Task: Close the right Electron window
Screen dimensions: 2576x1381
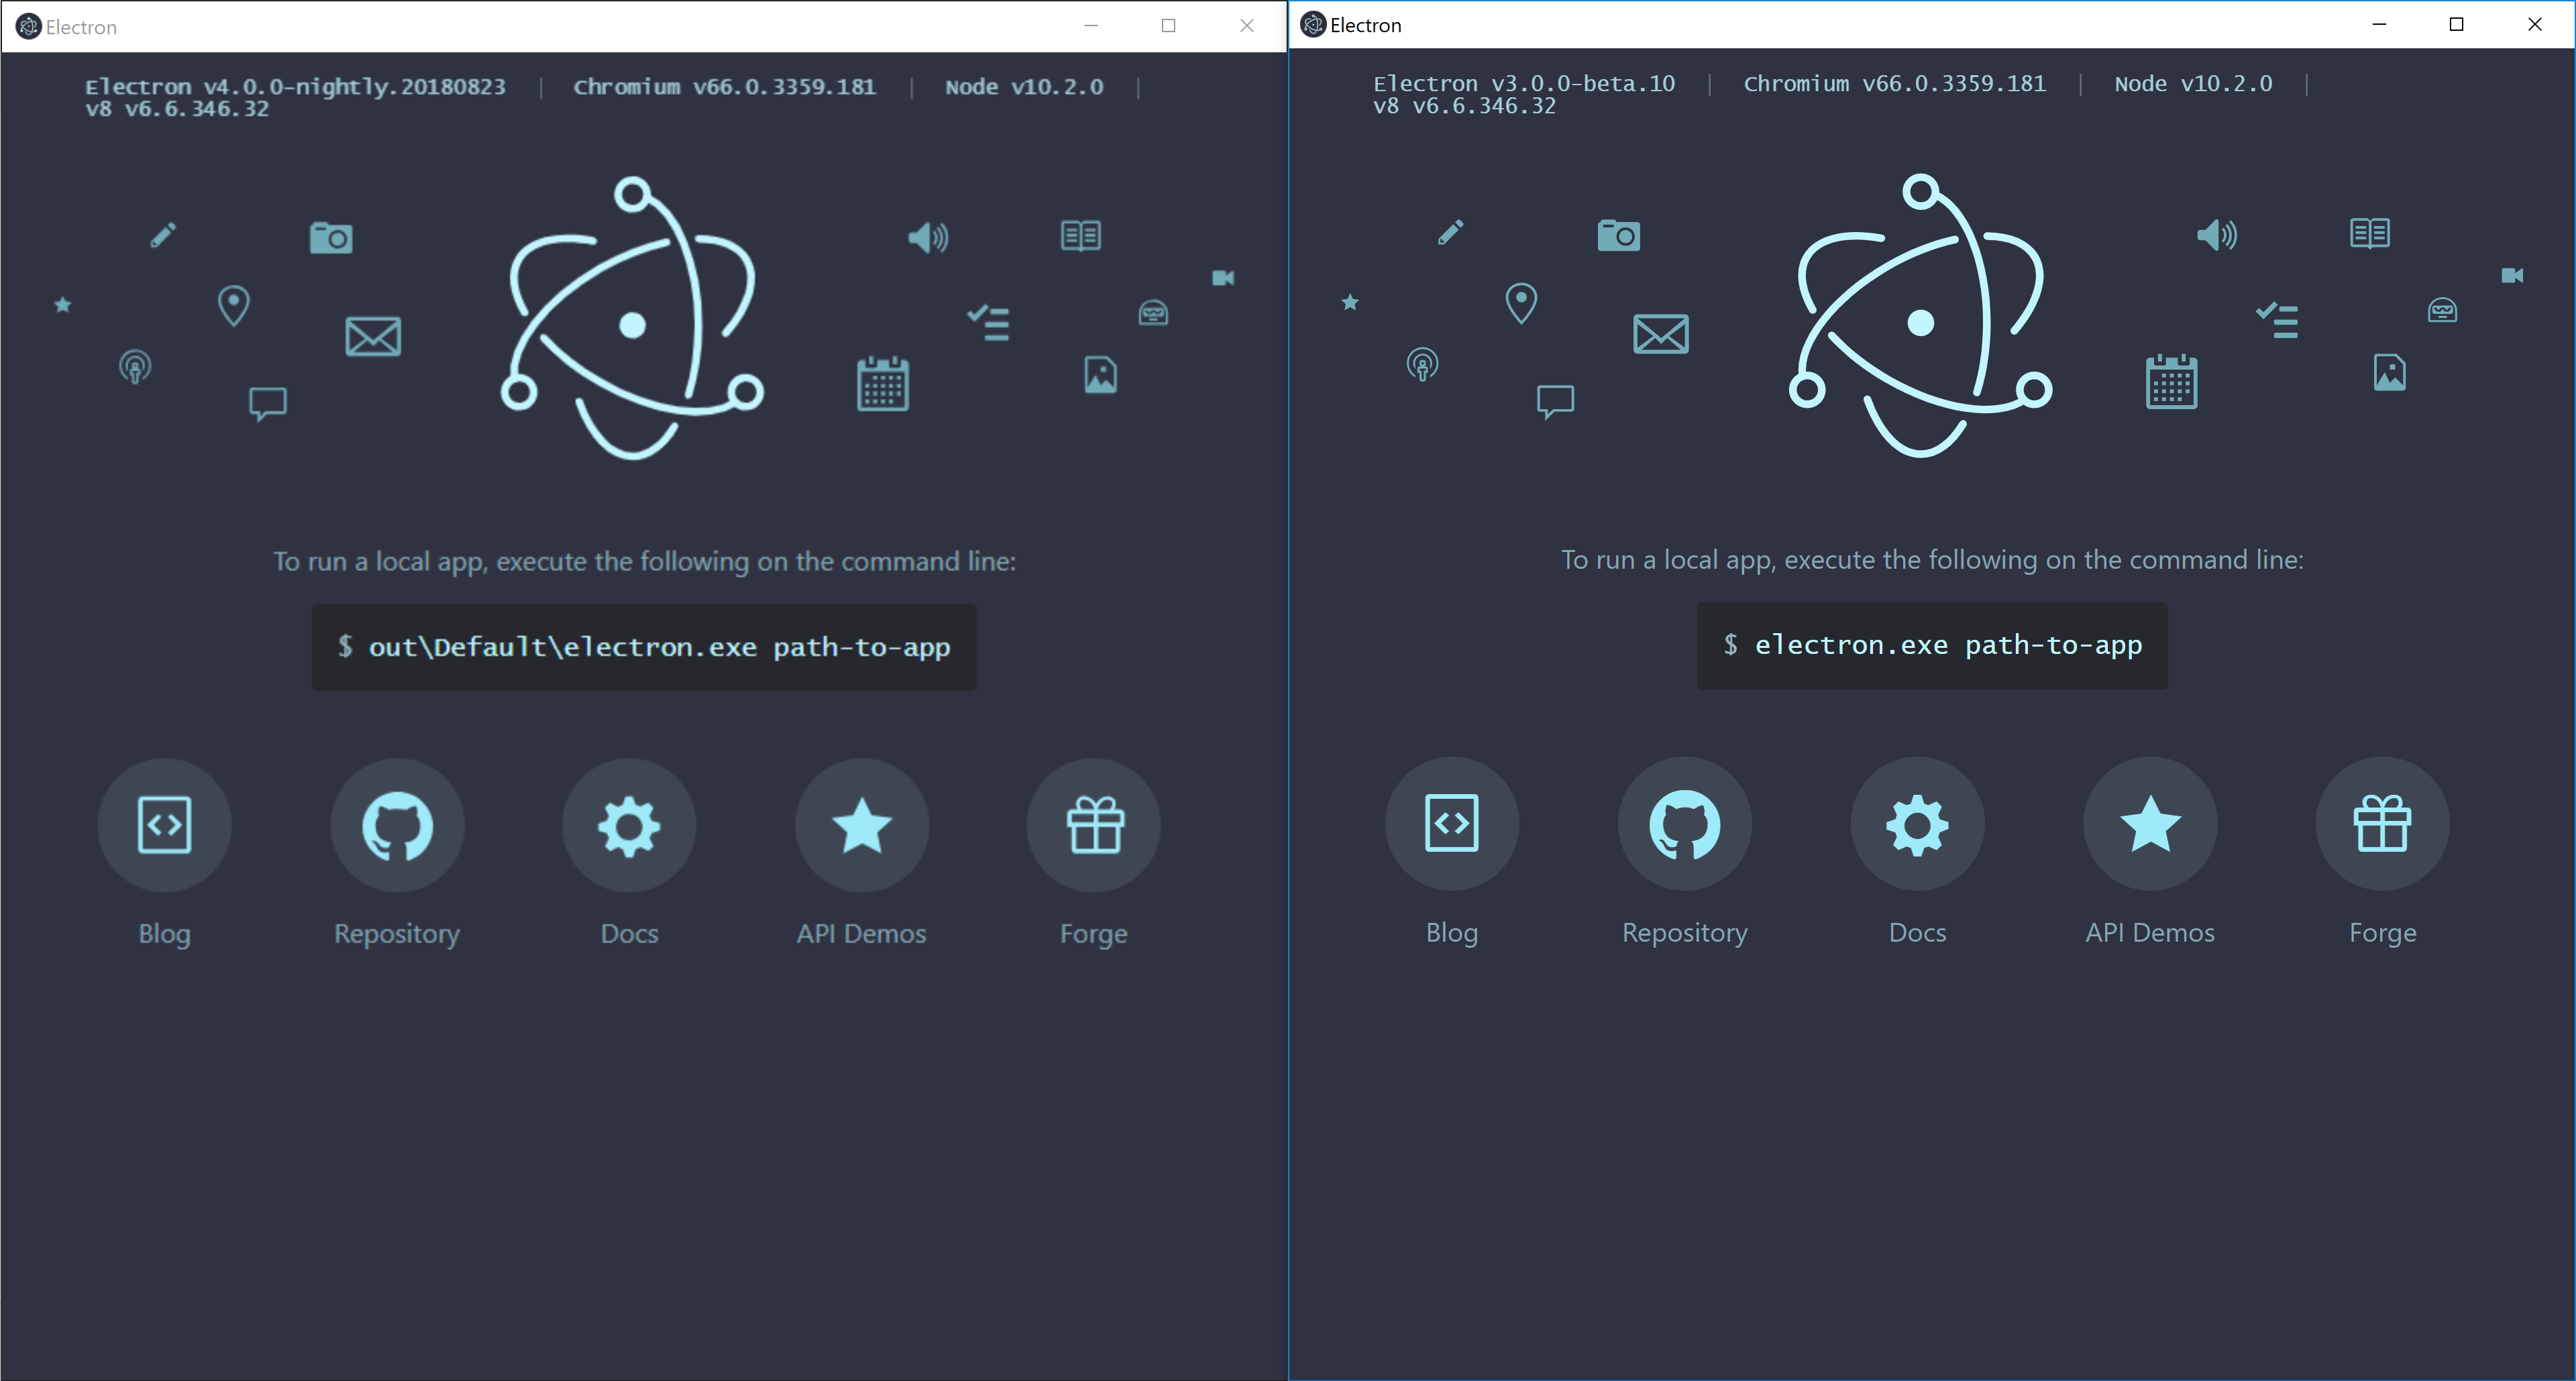Action: [2534, 24]
